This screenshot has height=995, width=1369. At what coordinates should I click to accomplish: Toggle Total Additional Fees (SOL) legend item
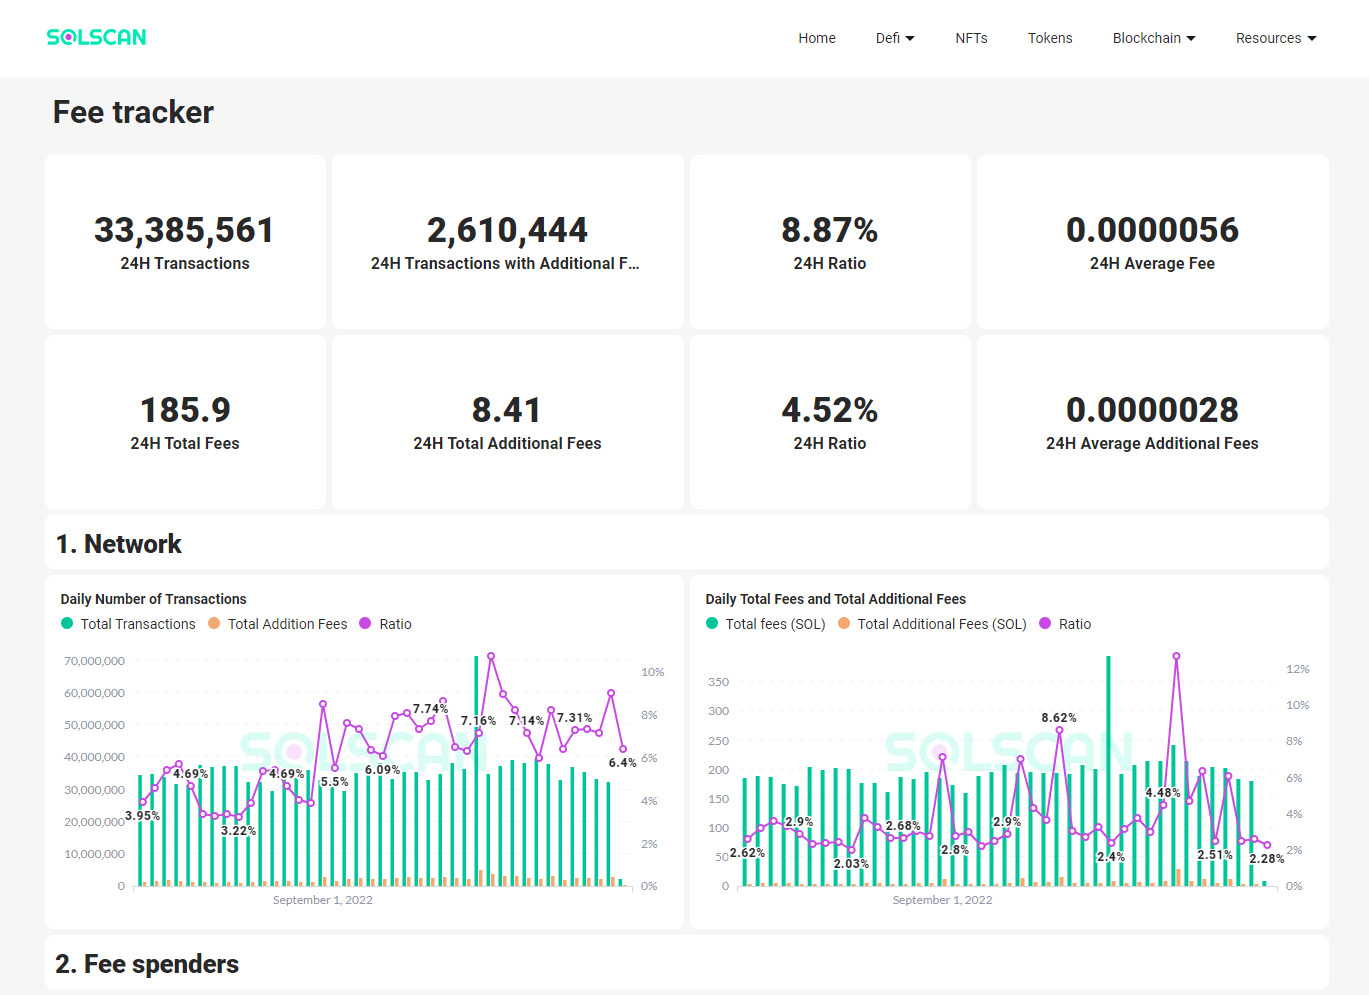[x=932, y=624]
